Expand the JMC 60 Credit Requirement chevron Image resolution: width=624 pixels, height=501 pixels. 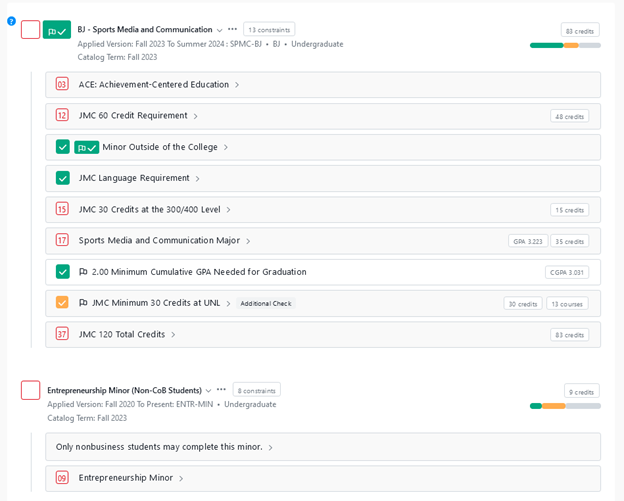point(195,116)
